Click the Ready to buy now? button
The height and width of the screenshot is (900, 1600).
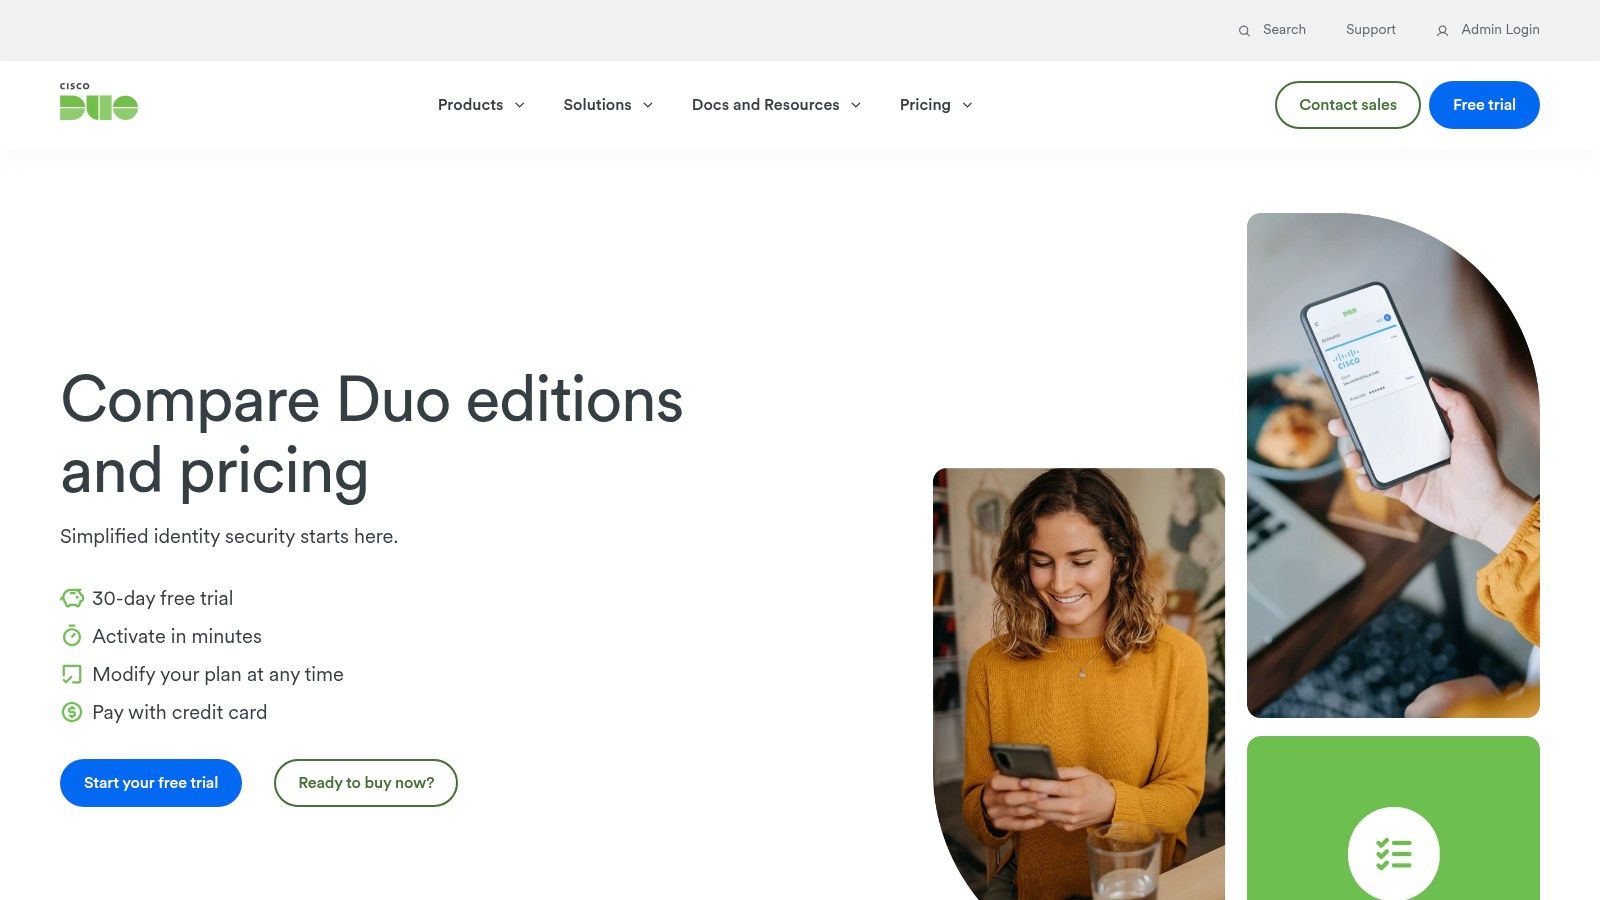[x=366, y=783]
